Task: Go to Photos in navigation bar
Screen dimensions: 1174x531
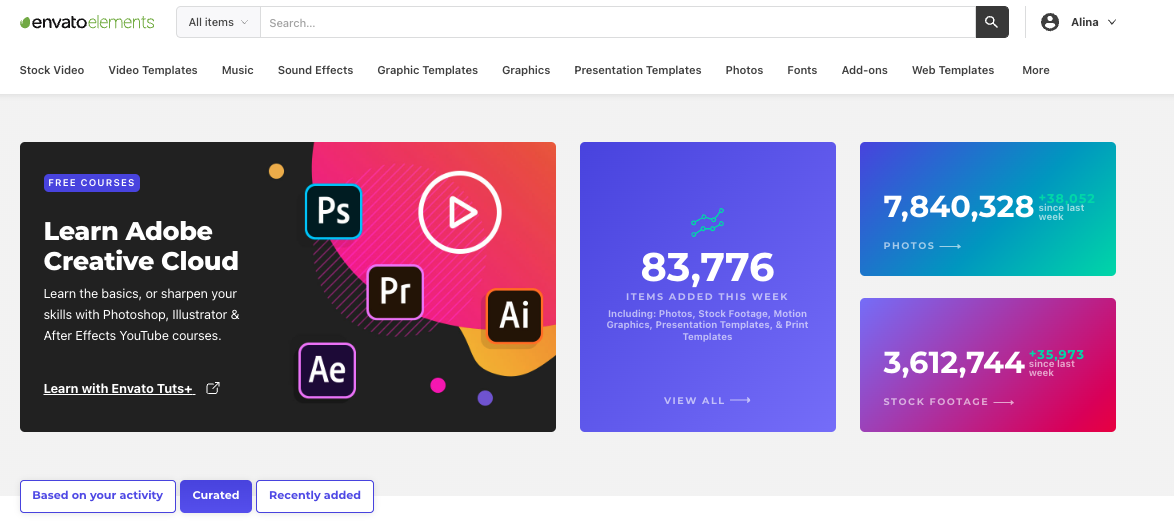Action: click(x=744, y=70)
